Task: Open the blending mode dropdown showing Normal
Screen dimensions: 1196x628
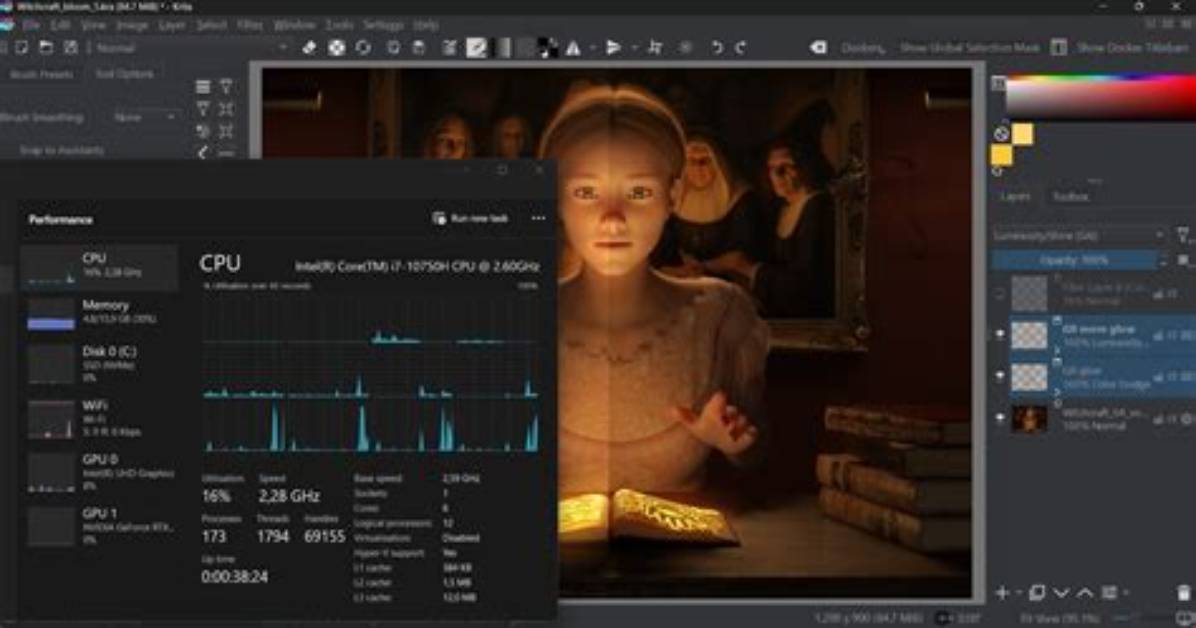Action: pyautogui.click(x=191, y=47)
